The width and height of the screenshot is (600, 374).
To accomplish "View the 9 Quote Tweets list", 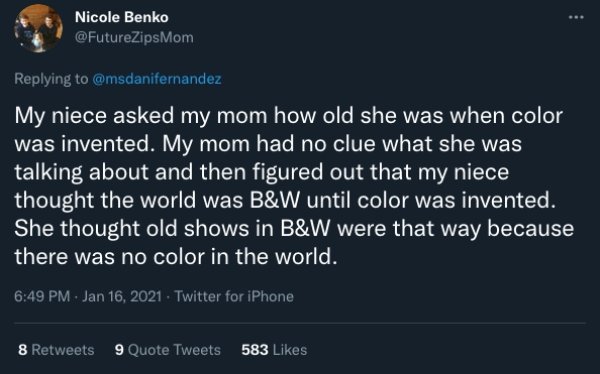I will [x=168, y=350].
